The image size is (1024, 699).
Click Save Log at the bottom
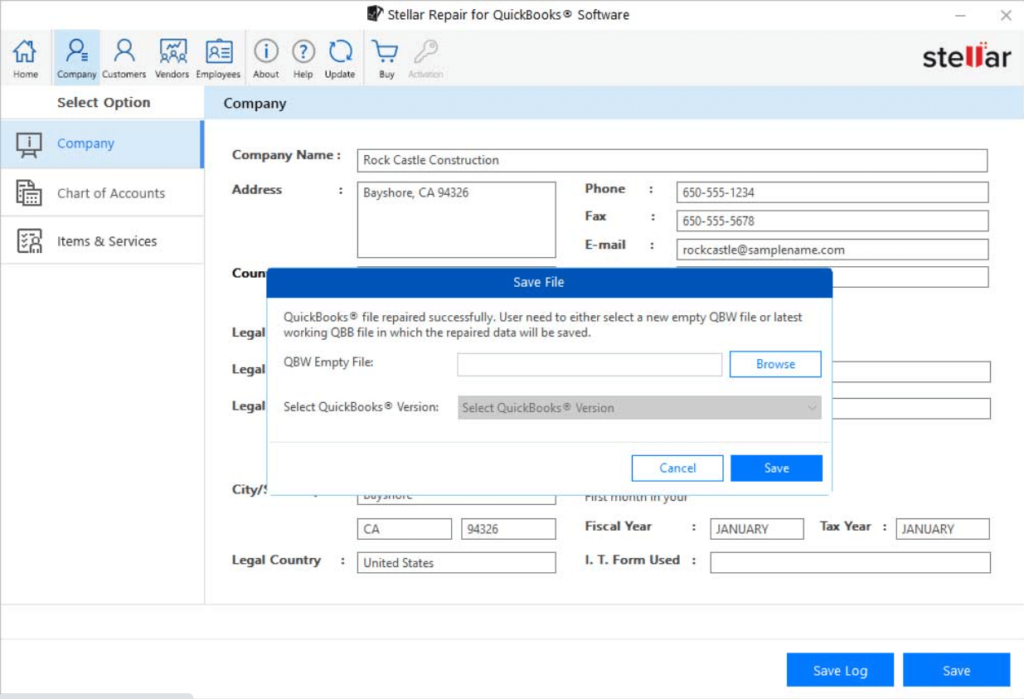click(x=839, y=670)
